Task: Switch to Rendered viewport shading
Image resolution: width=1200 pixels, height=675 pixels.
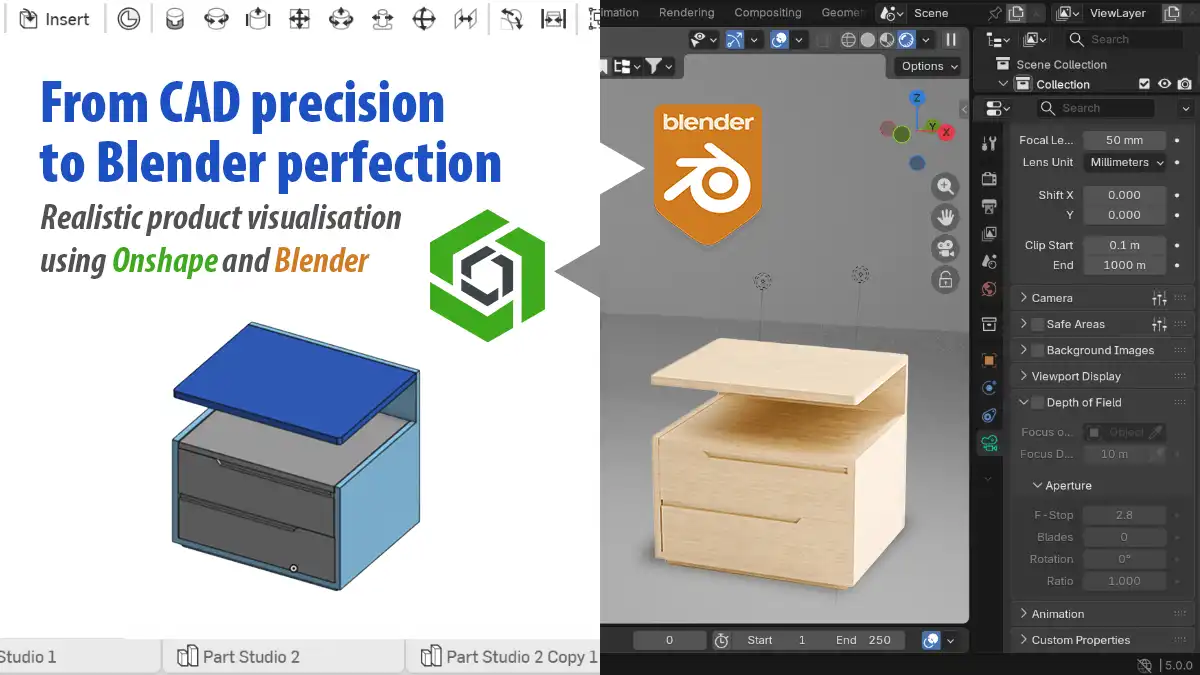Action: click(906, 40)
